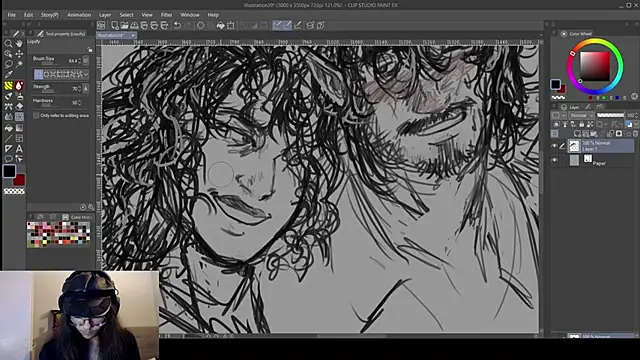Select the Text tool
This screenshot has width=640, height=360.
tap(19, 149)
